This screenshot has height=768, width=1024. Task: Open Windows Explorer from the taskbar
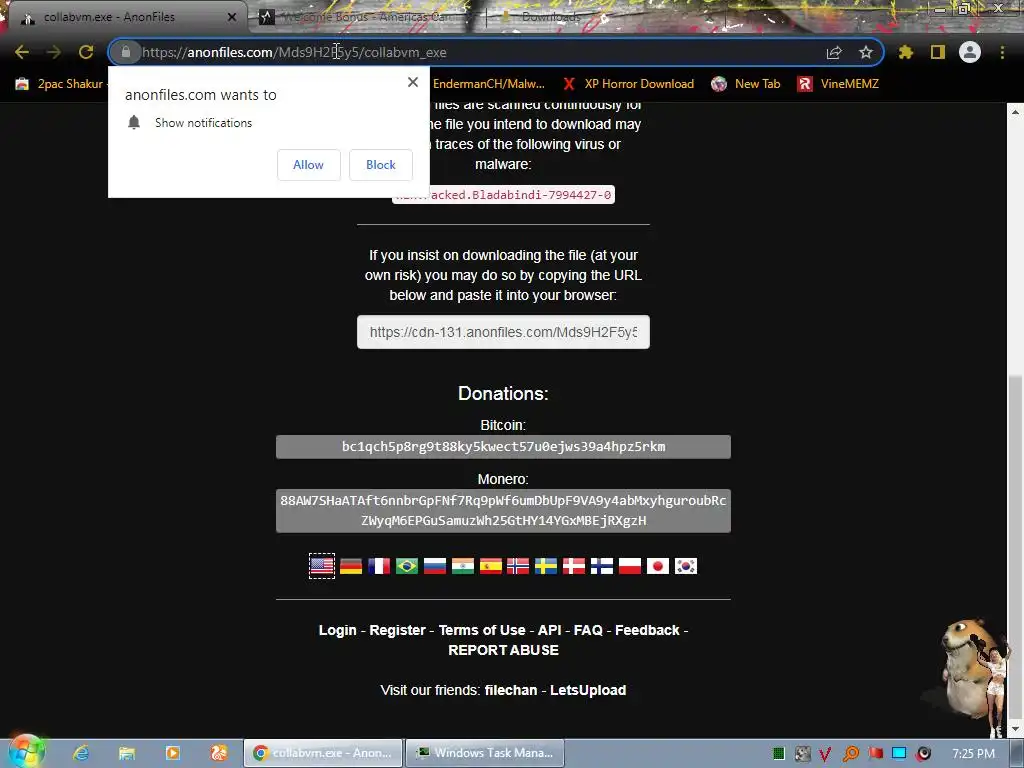(127, 753)
